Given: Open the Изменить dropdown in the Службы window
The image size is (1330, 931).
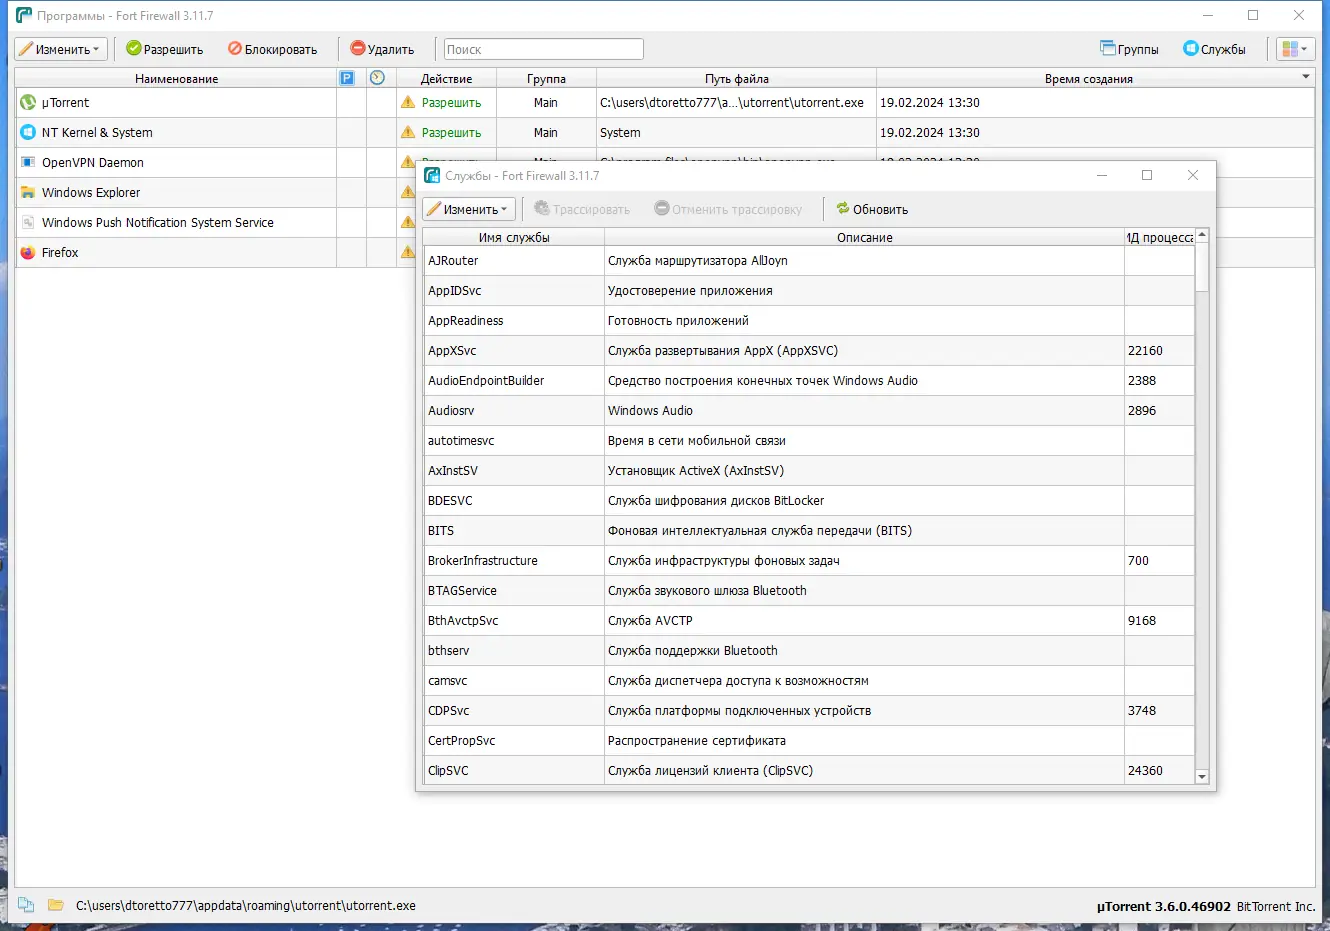Looking at the screenshot, I should tap(469, 209).
